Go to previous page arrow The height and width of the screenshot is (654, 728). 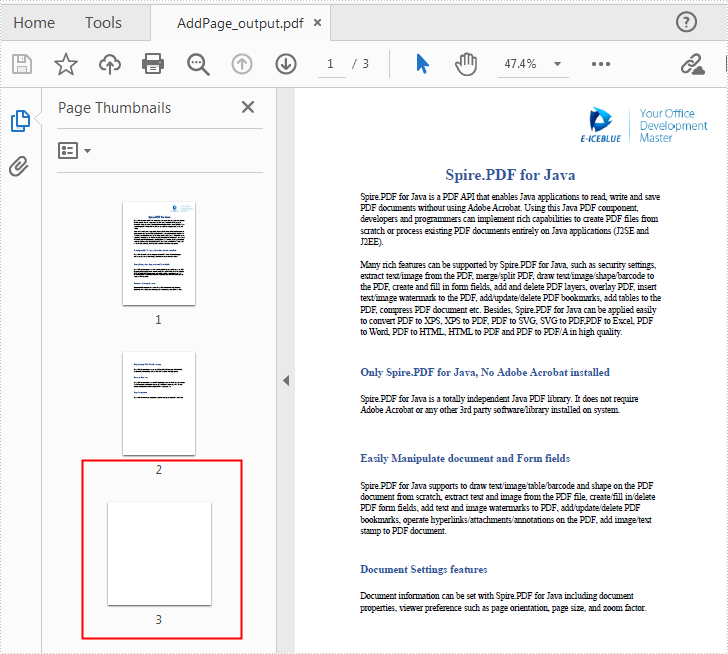click(242, 64)
